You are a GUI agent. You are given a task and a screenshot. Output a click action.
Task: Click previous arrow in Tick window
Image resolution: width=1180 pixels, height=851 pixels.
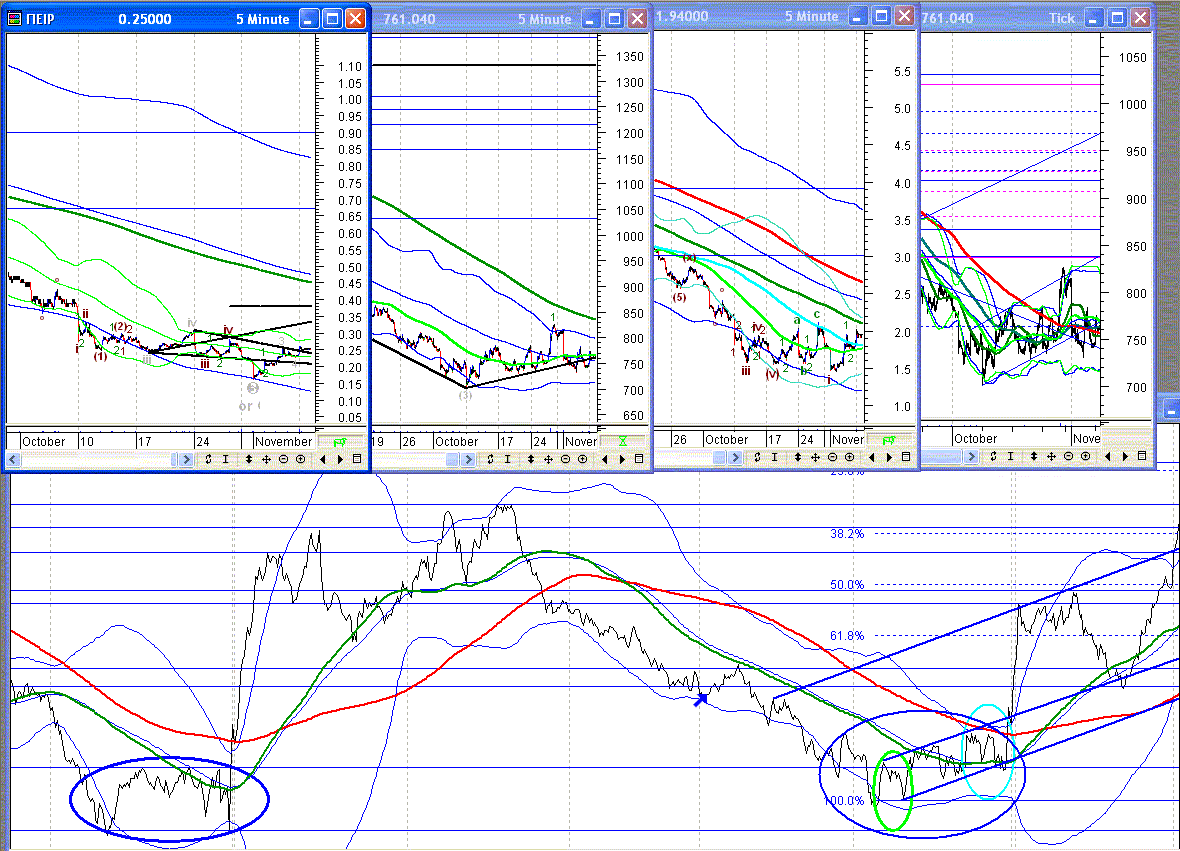(1108, 456)
